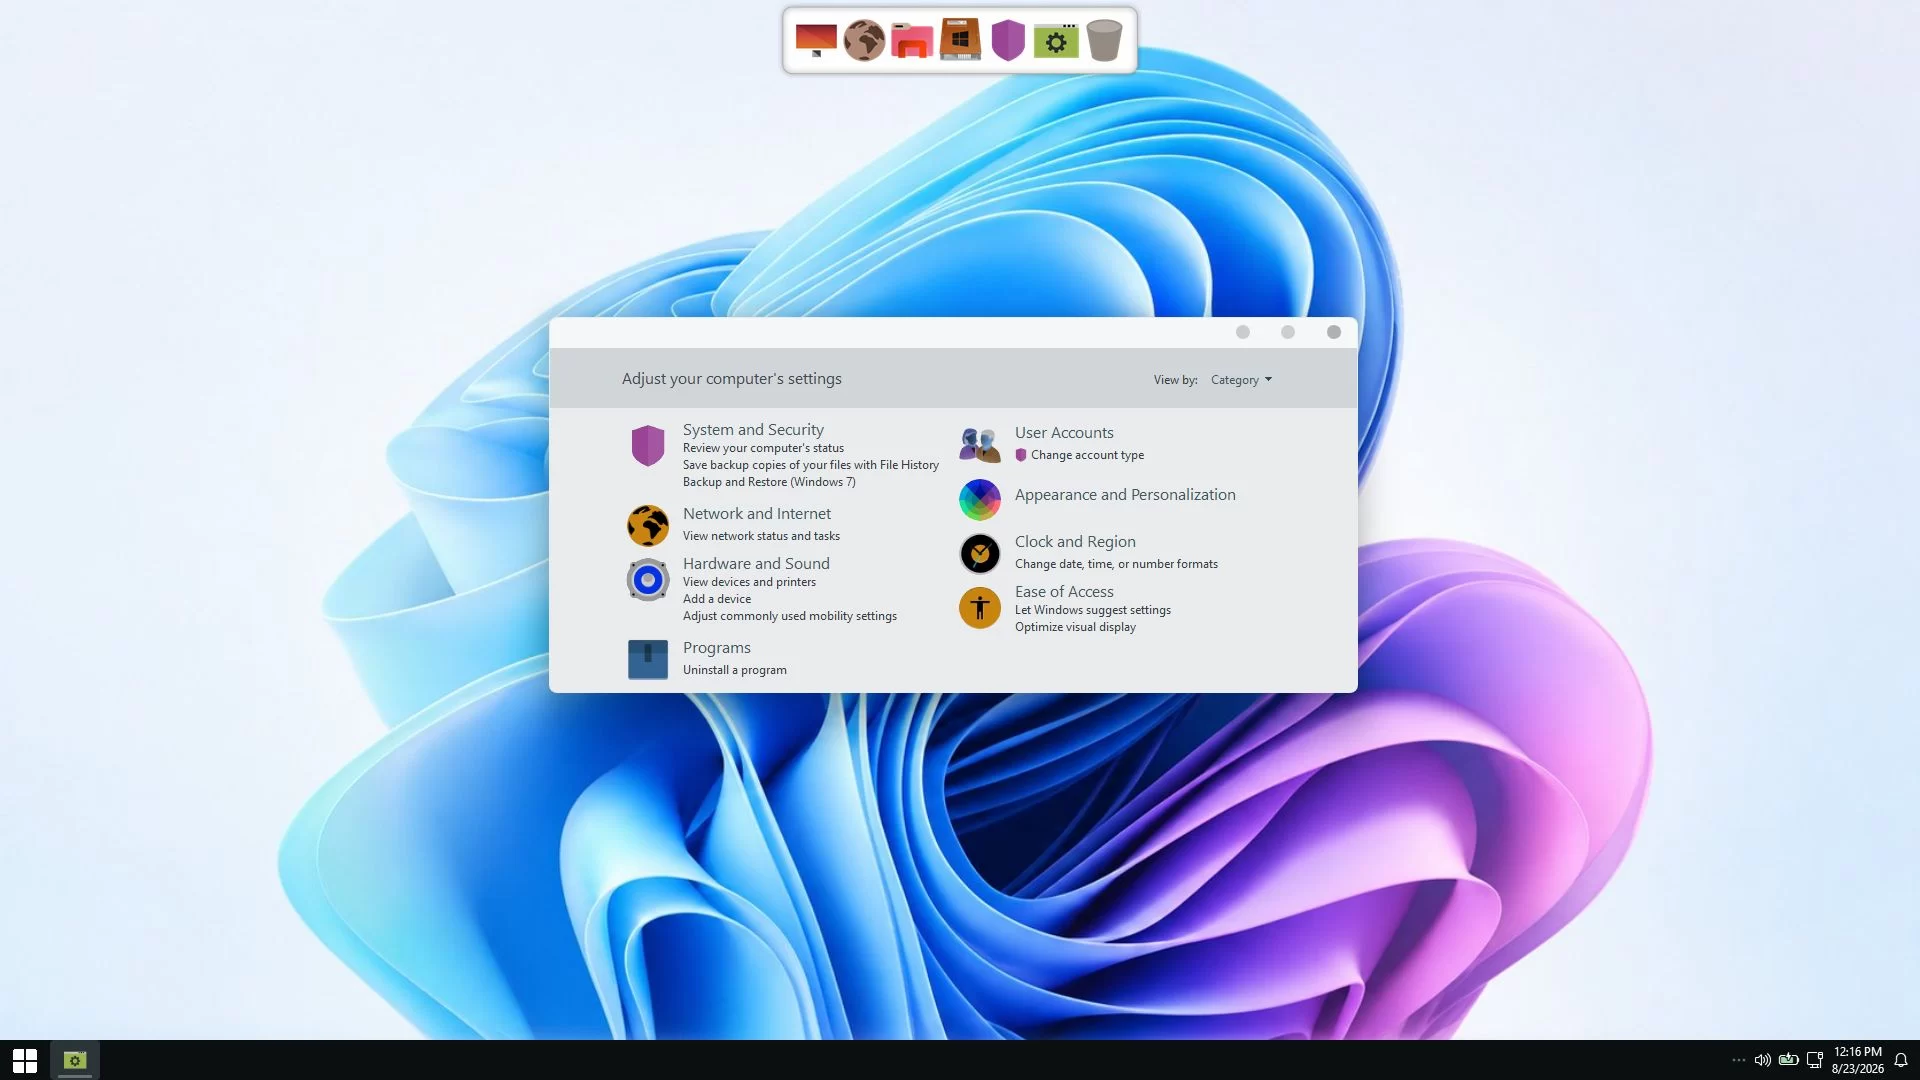
Task: Open Network and Internet category
Action: (757, 514)
